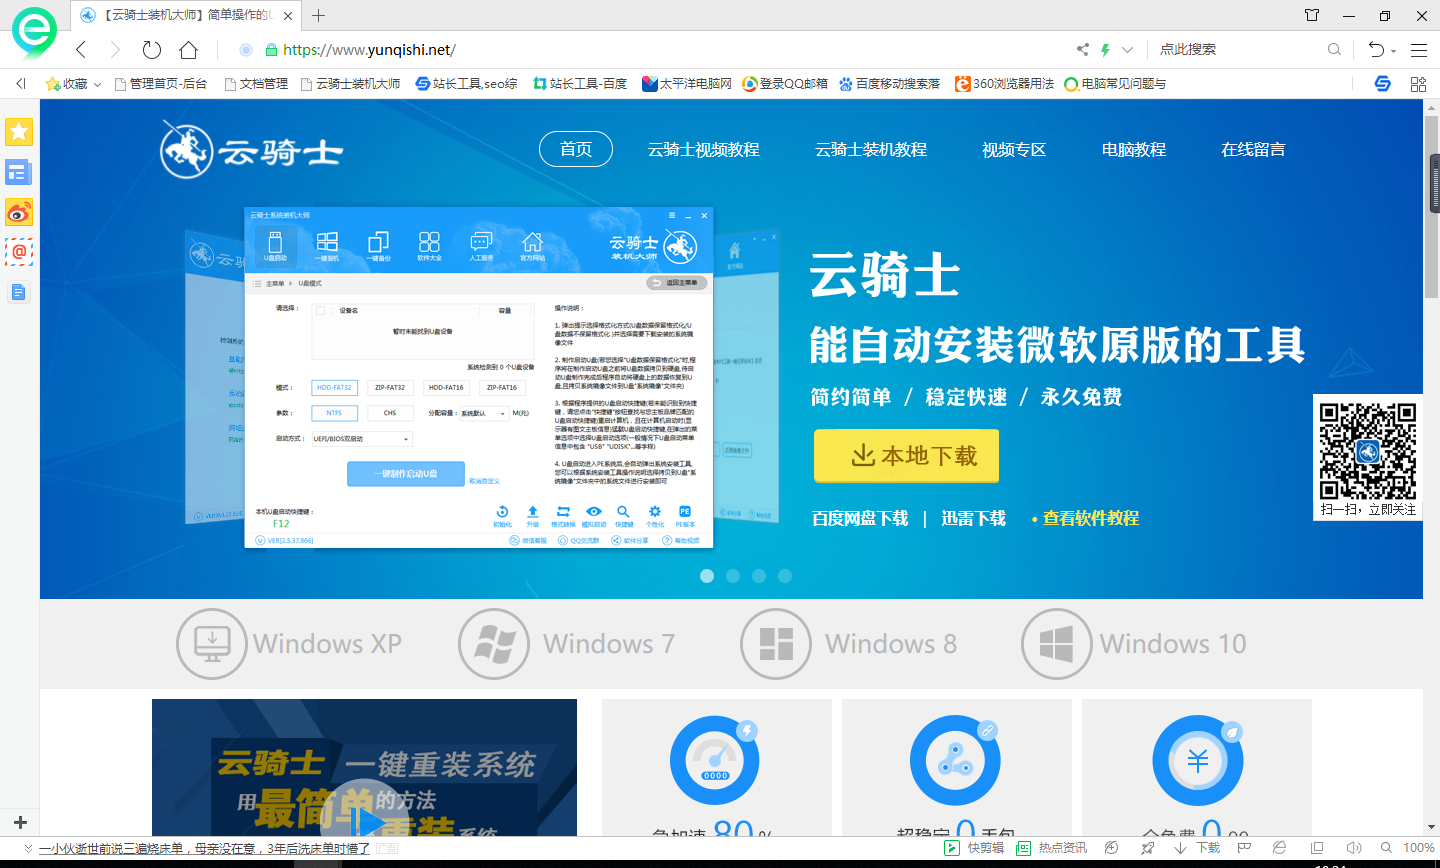Open the 软件大全 panel
Image resolution: width=1440 pixels, height=868 pixels.
[429, 245]
